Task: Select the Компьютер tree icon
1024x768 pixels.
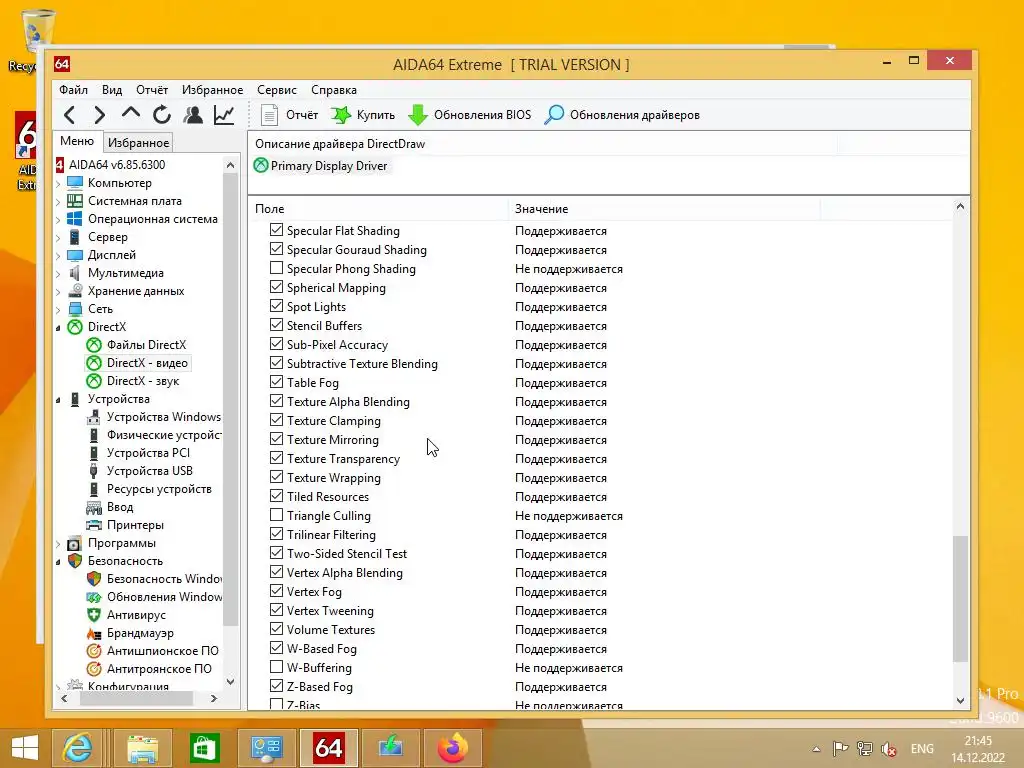Action: point(75,183)
